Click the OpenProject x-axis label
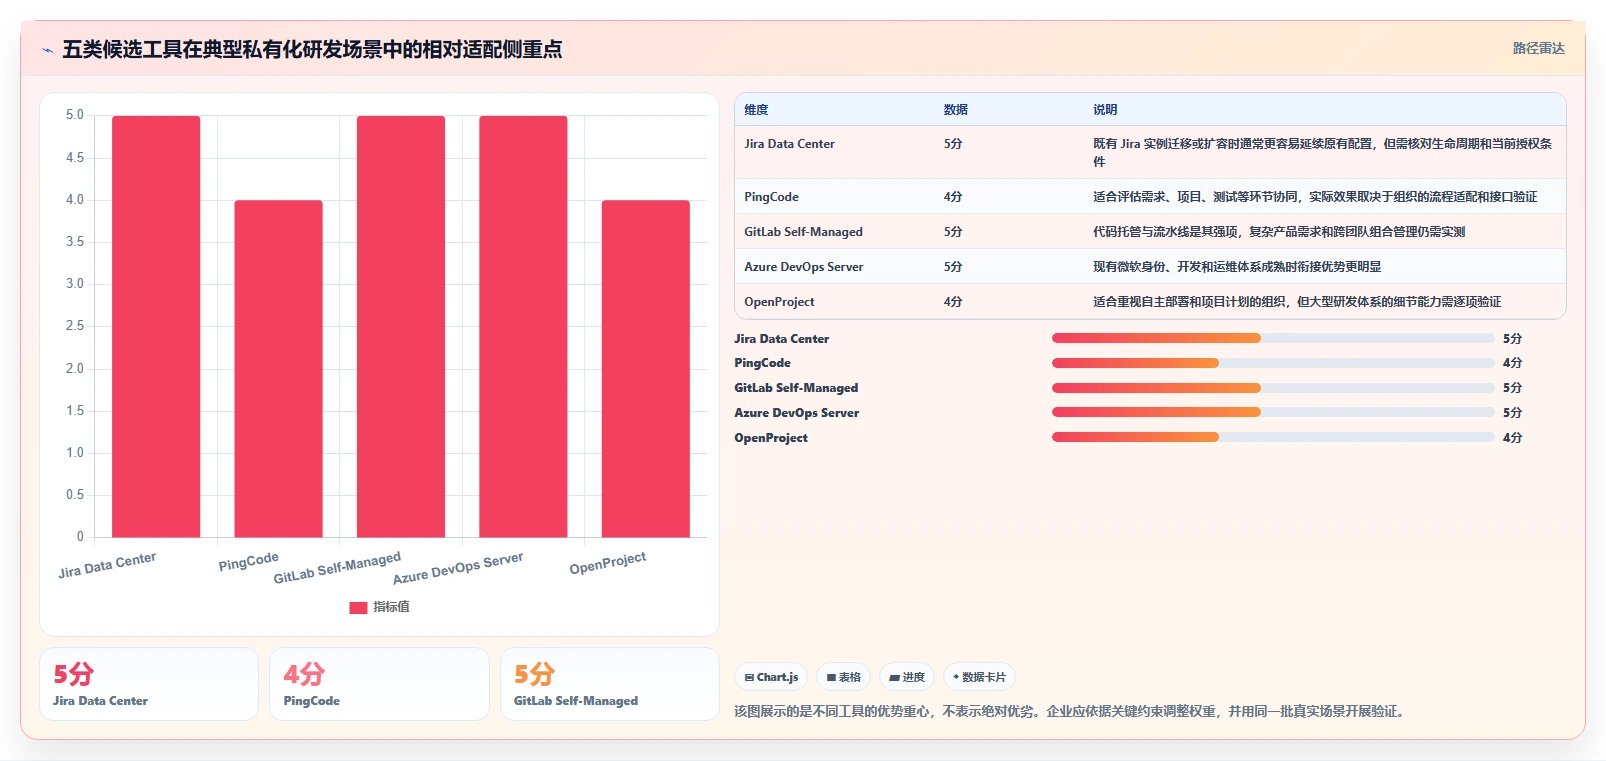This screenshot has height=761, width=1606. click(x=608, y=563)
